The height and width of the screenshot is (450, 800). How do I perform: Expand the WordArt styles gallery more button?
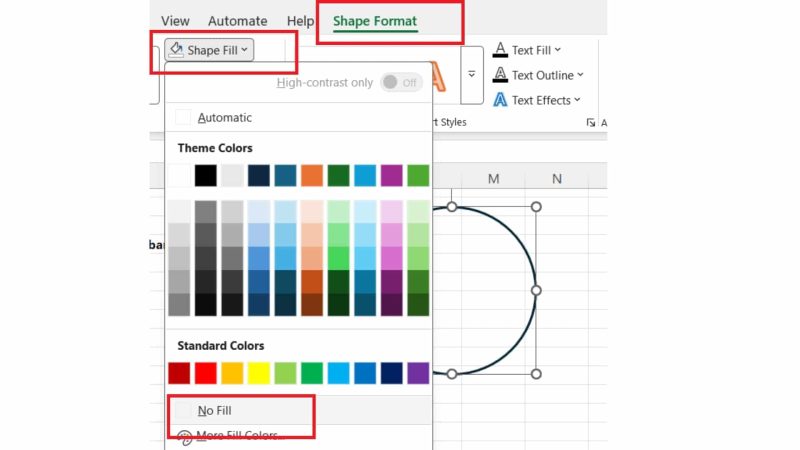472,74
